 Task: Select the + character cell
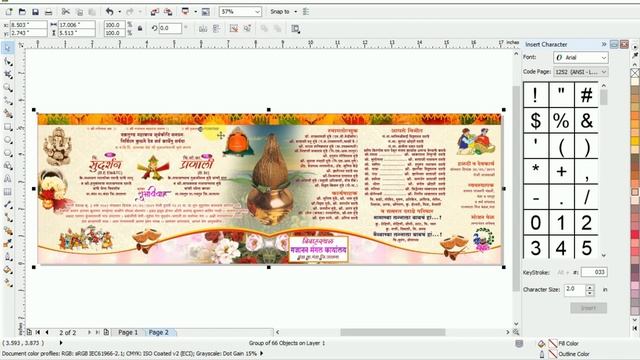(561, 171)
